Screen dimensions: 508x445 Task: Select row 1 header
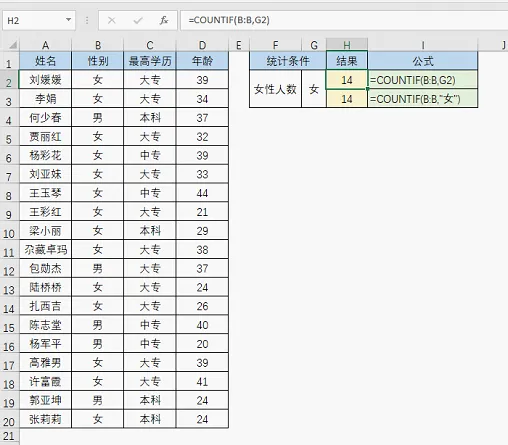coord(9,61)
